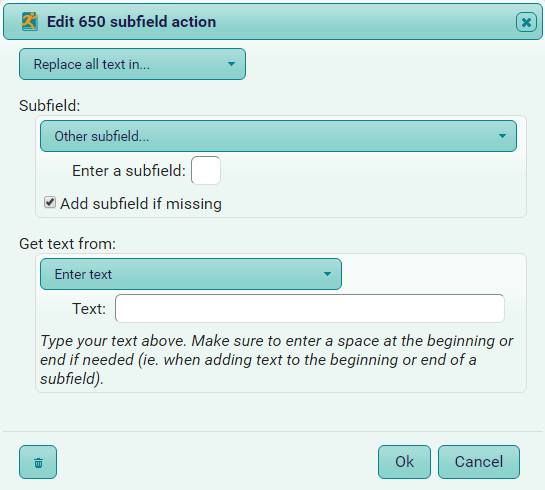The width and height of the screenshot is (545, 490).
Task: Expand the 'Other subfield...' dropdown
Action: click(278, 136)
